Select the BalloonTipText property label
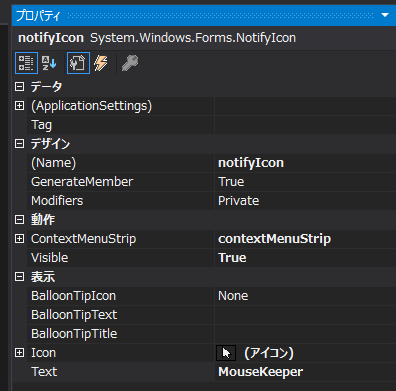 tap(74, 315)
